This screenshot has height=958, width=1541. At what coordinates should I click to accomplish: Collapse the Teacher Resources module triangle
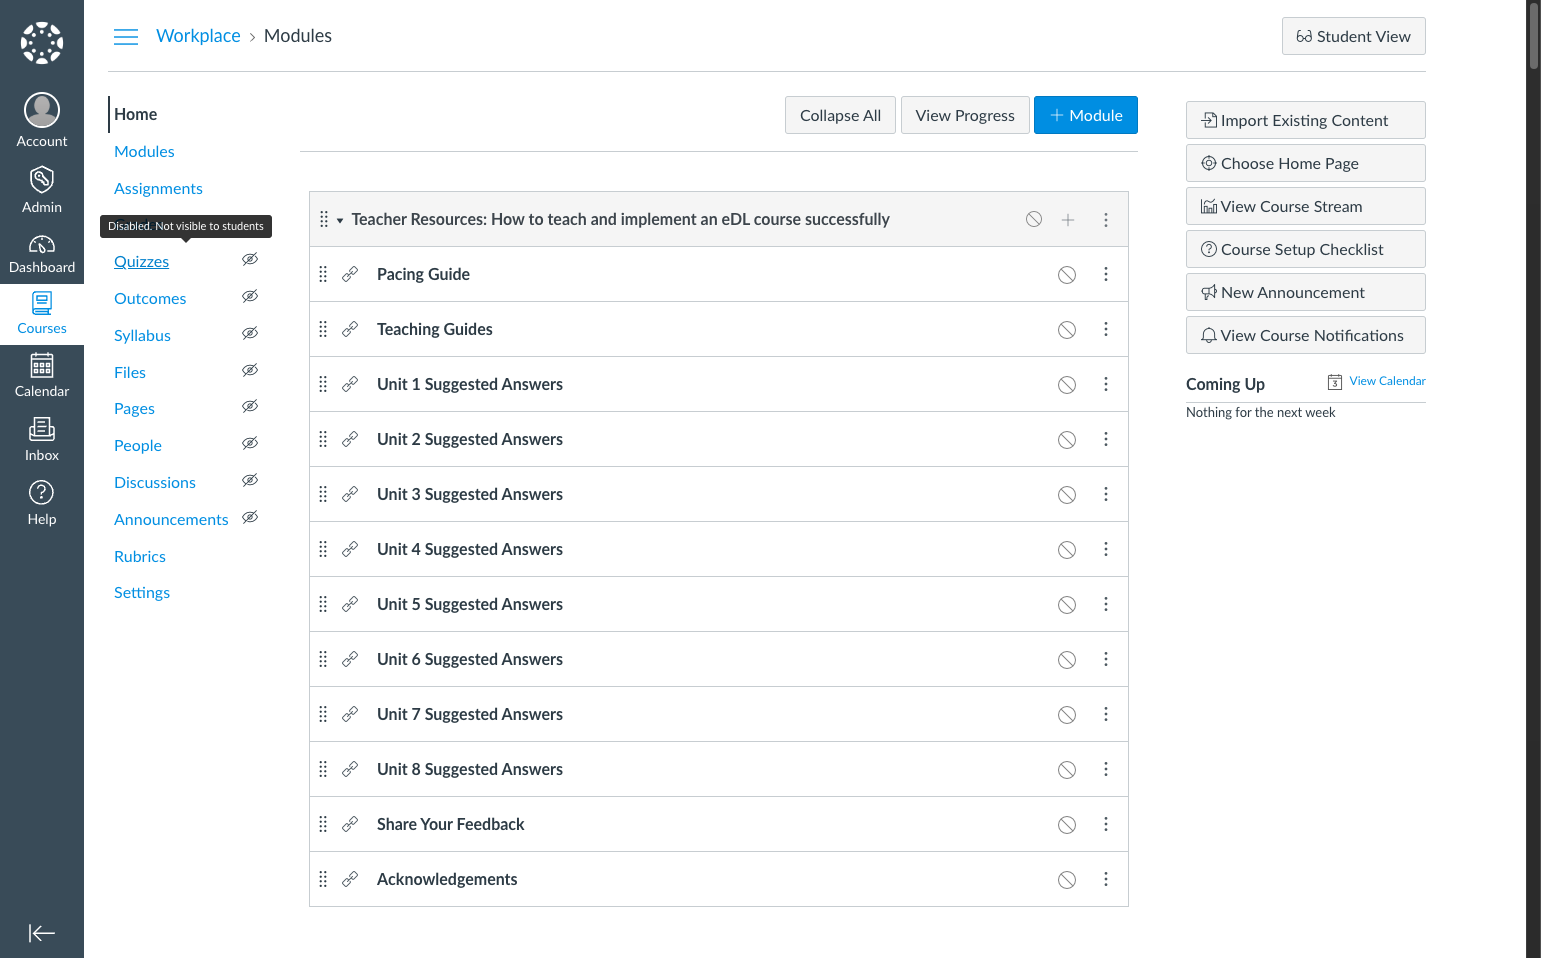340,220
